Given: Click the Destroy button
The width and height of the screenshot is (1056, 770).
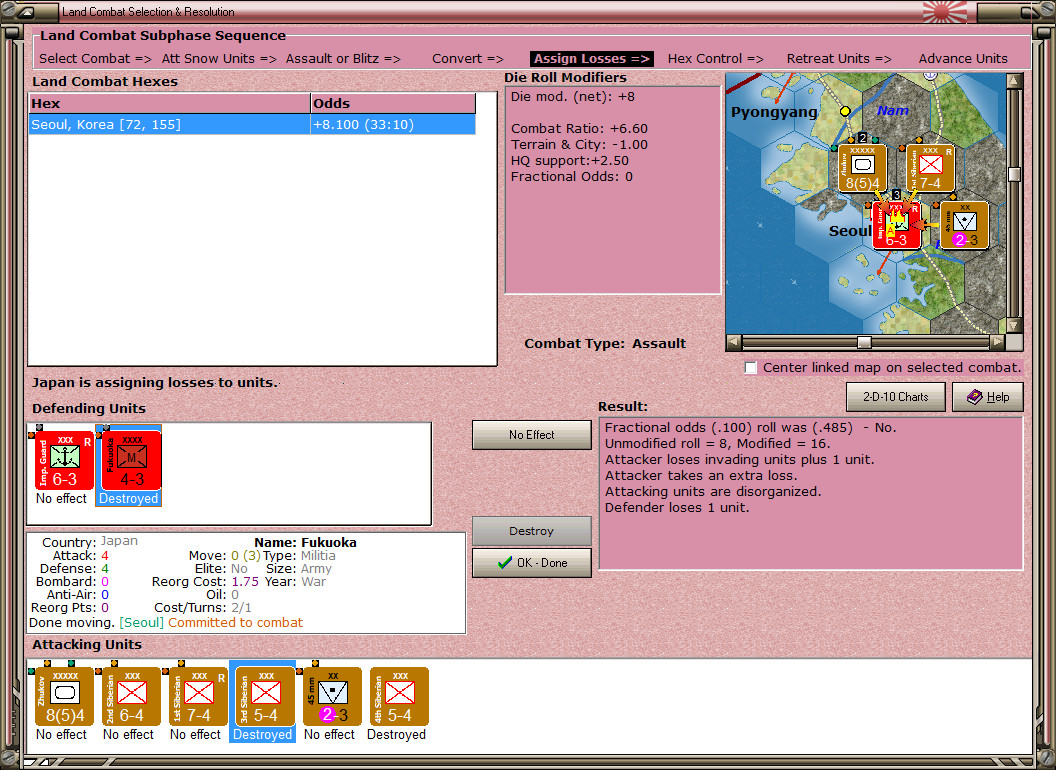Looking at the screenshot, I should (x=531, y=531).
